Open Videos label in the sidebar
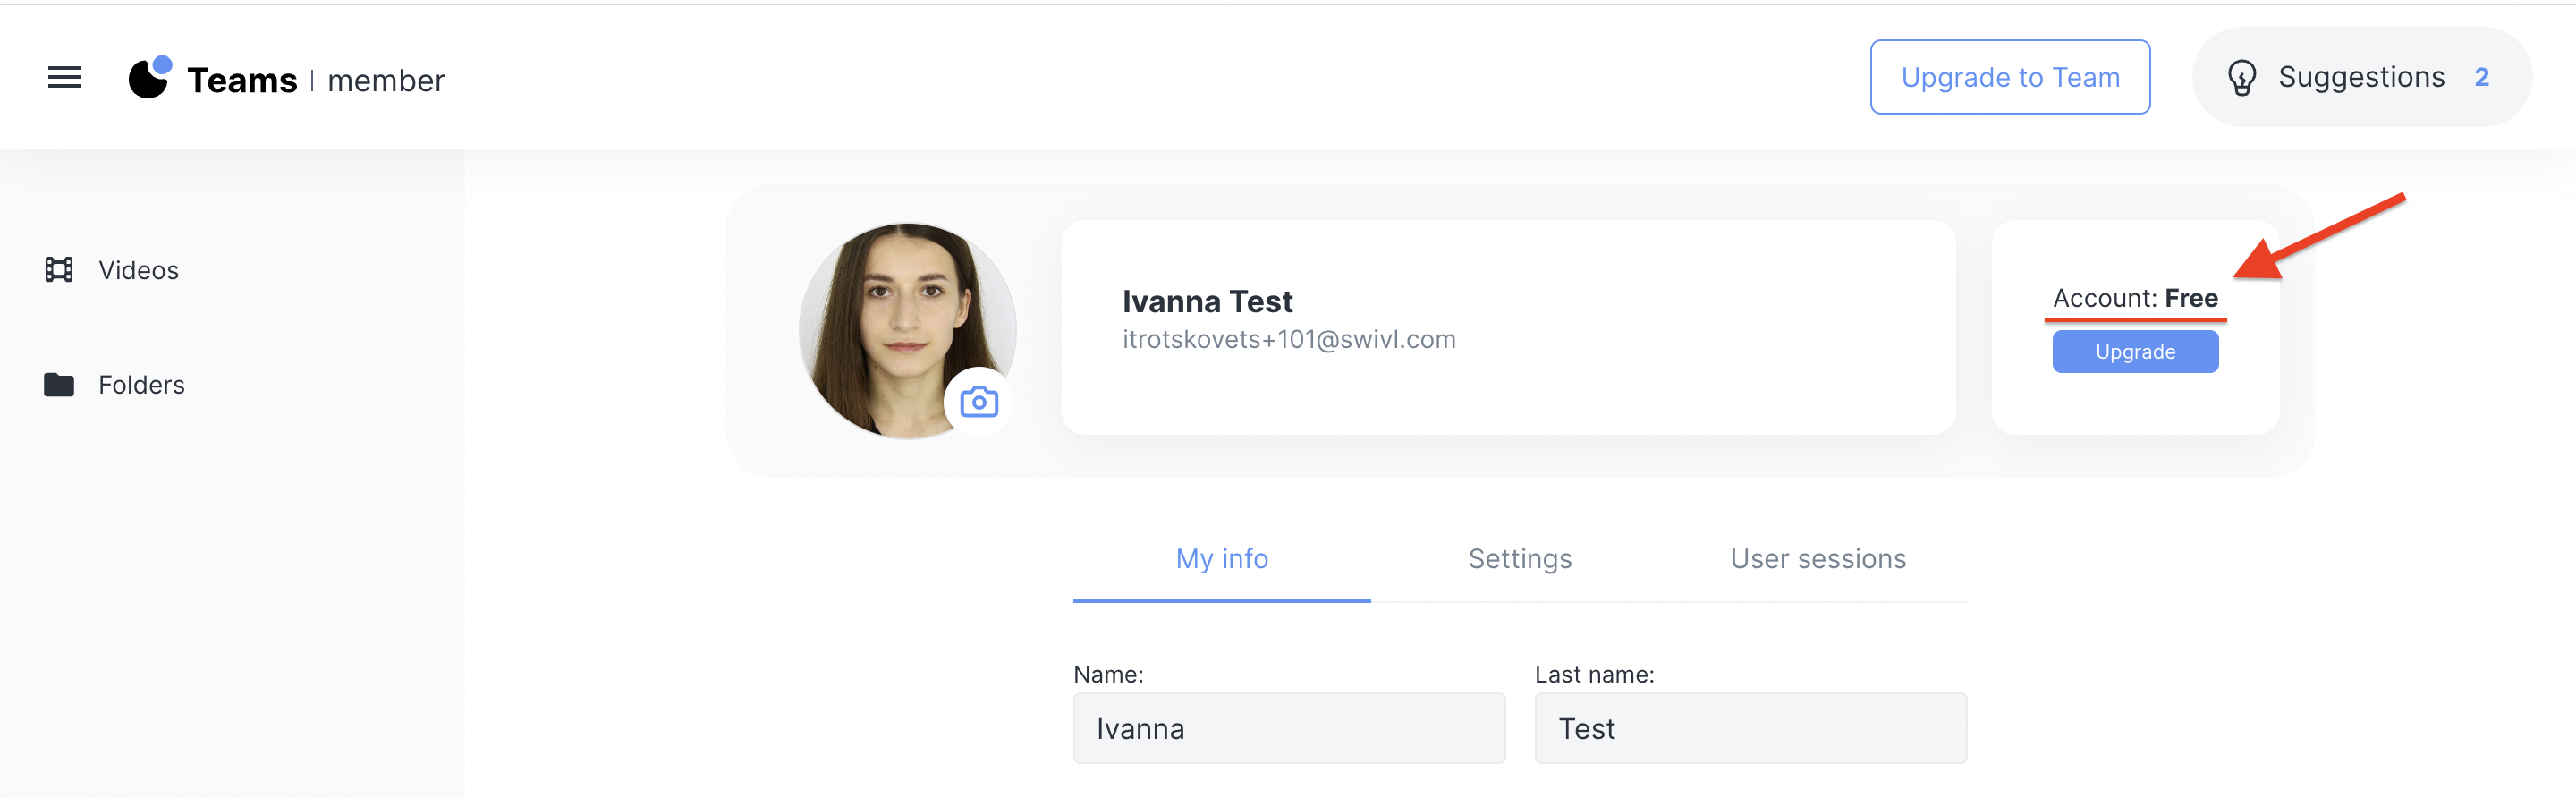This screenshot has width=2576, height=798. 138,270
